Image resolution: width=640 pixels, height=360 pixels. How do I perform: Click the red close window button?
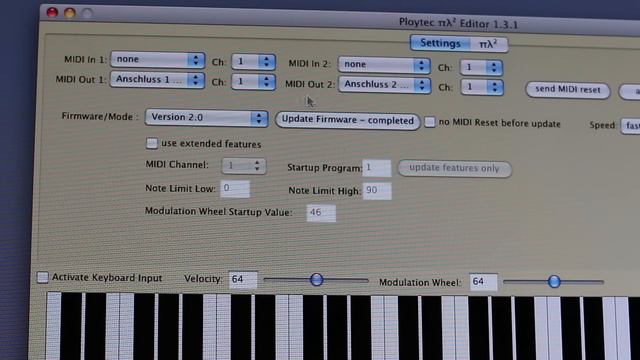click(x=52, y=13)
